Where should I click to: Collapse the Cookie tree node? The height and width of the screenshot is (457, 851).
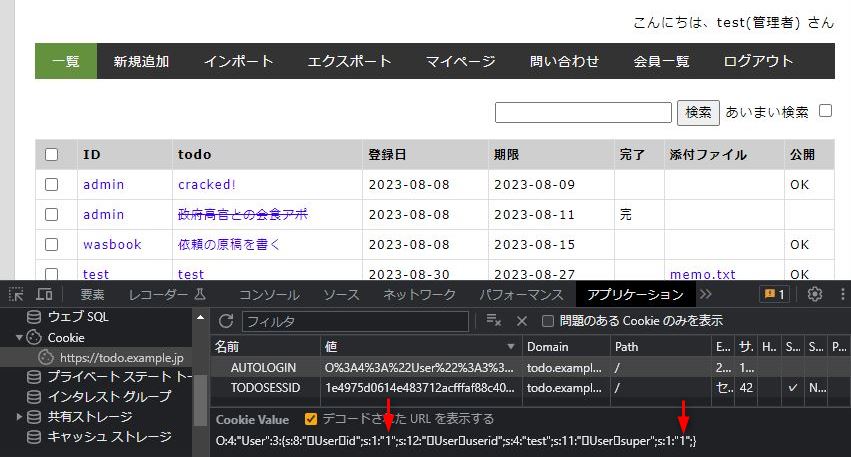19,338
